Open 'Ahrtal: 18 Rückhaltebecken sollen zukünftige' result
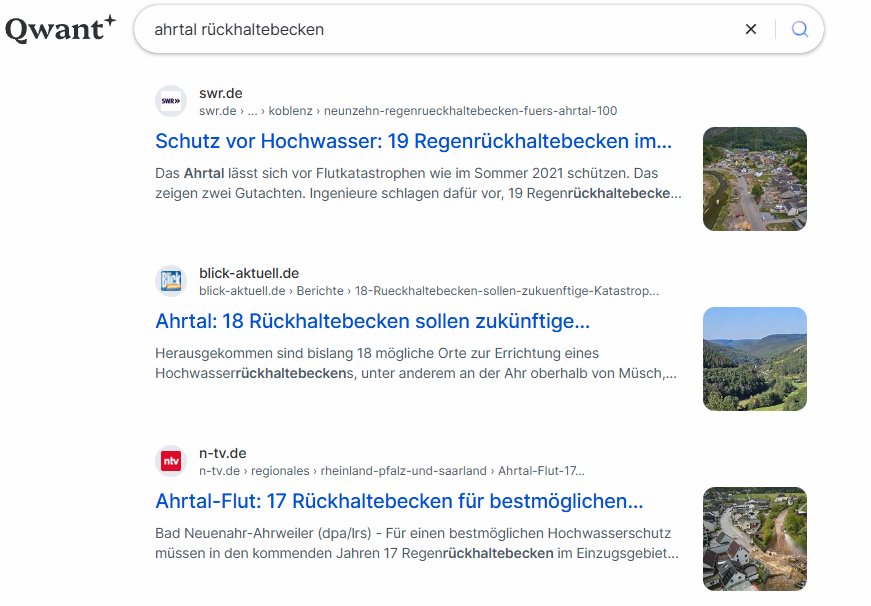Viewport: 871px width, 606px height. 372,321
